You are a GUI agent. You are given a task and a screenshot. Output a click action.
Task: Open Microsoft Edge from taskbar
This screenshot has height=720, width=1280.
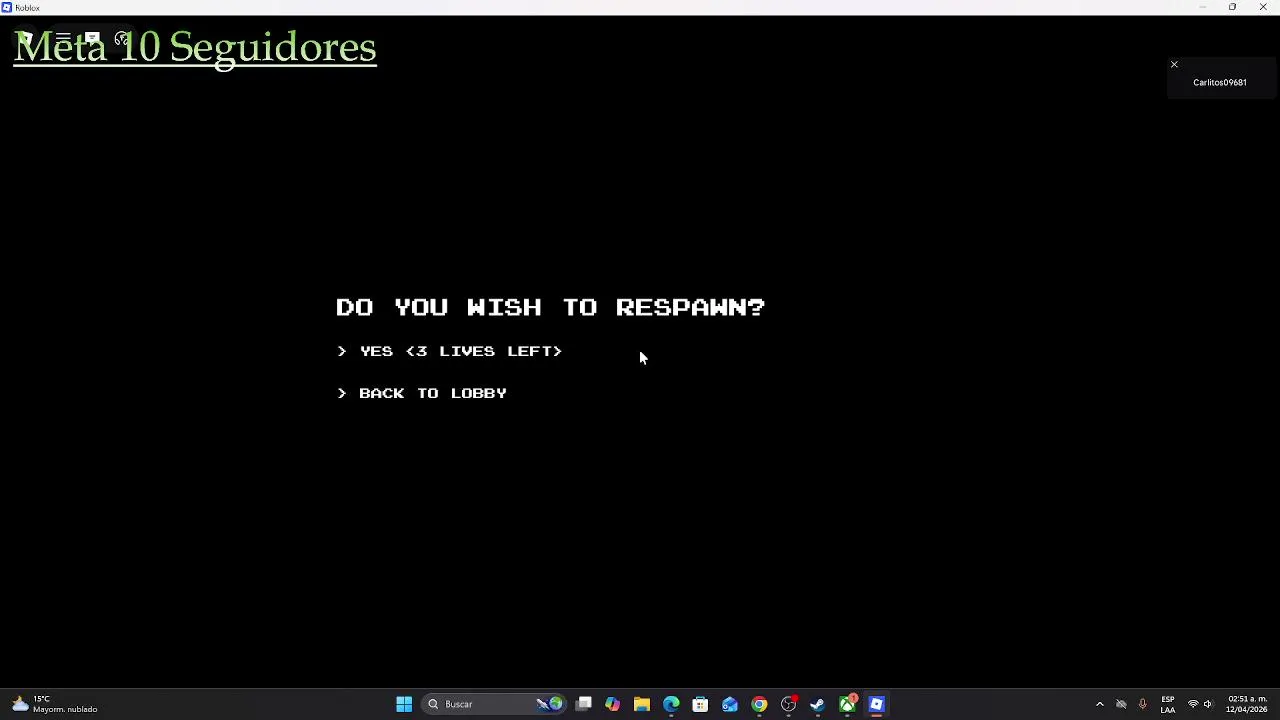click(671, 704)
